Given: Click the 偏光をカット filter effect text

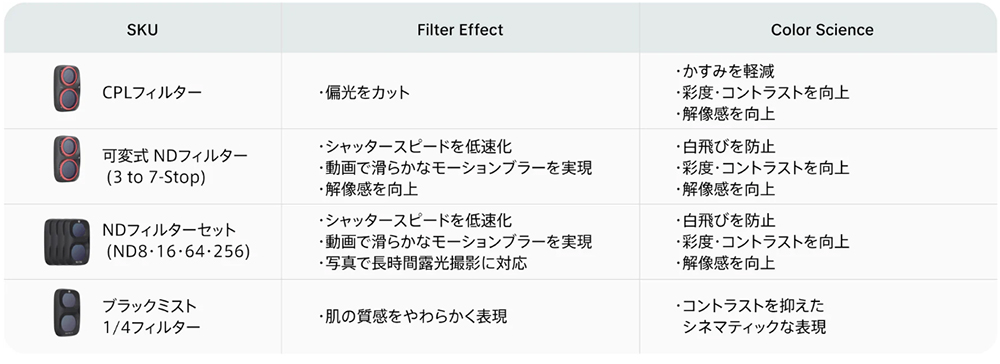Looking at the screenshot, I should click(364, 92).
